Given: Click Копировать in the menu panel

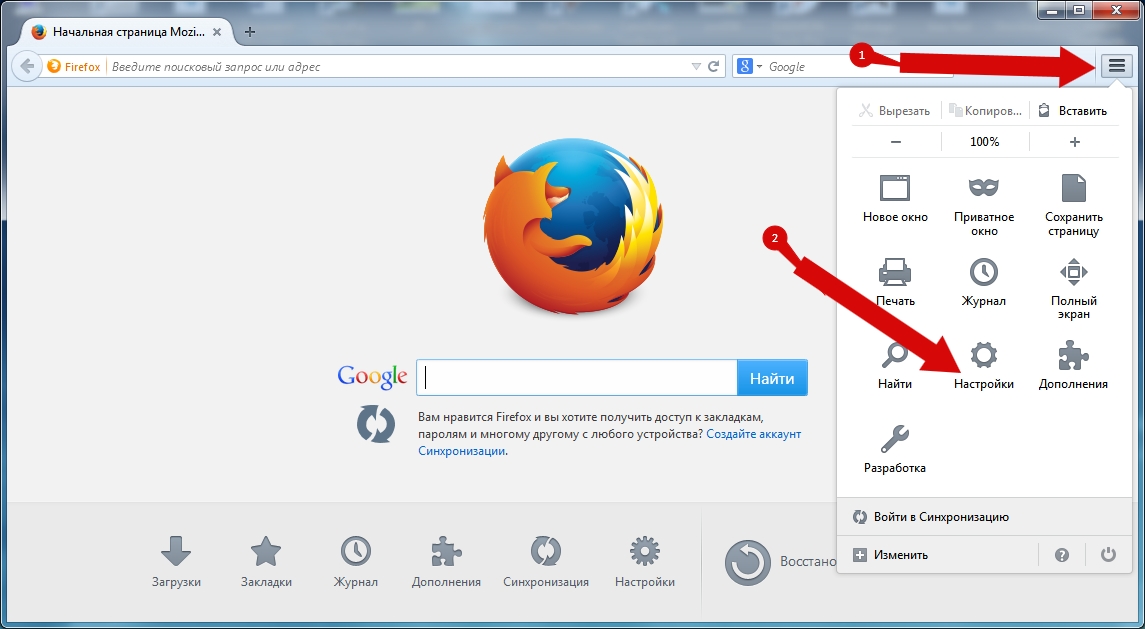Looking at the screenshot, I should coord(985,111).
